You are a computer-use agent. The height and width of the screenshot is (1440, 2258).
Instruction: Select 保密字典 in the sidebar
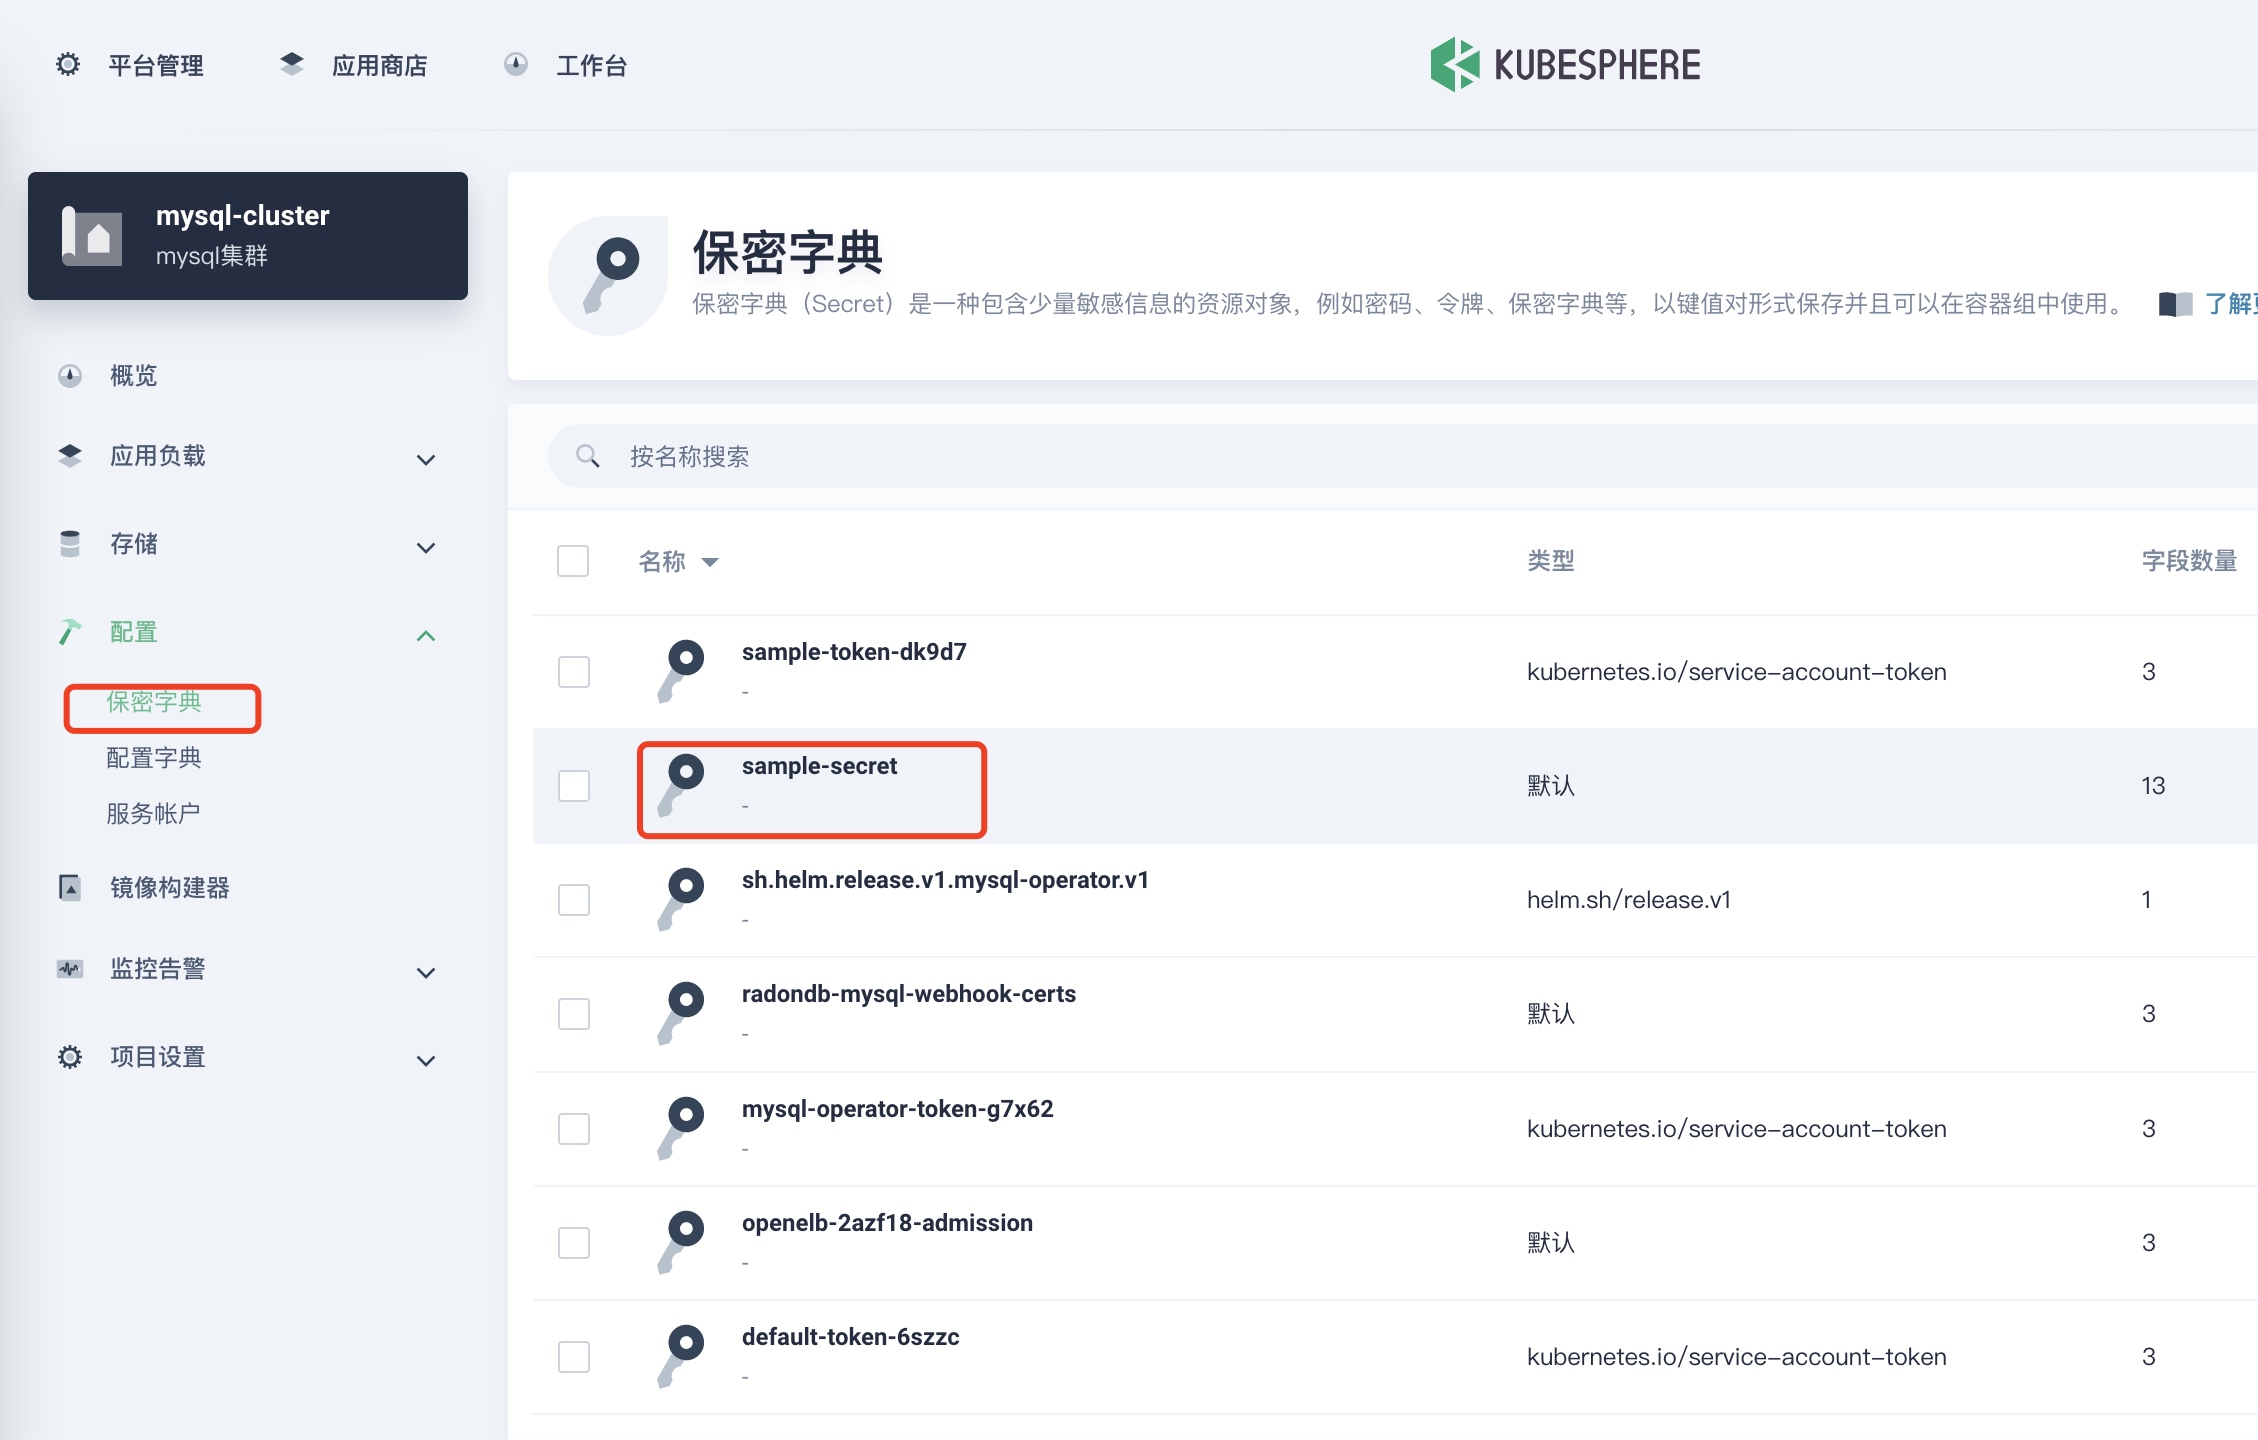[154, 702]
